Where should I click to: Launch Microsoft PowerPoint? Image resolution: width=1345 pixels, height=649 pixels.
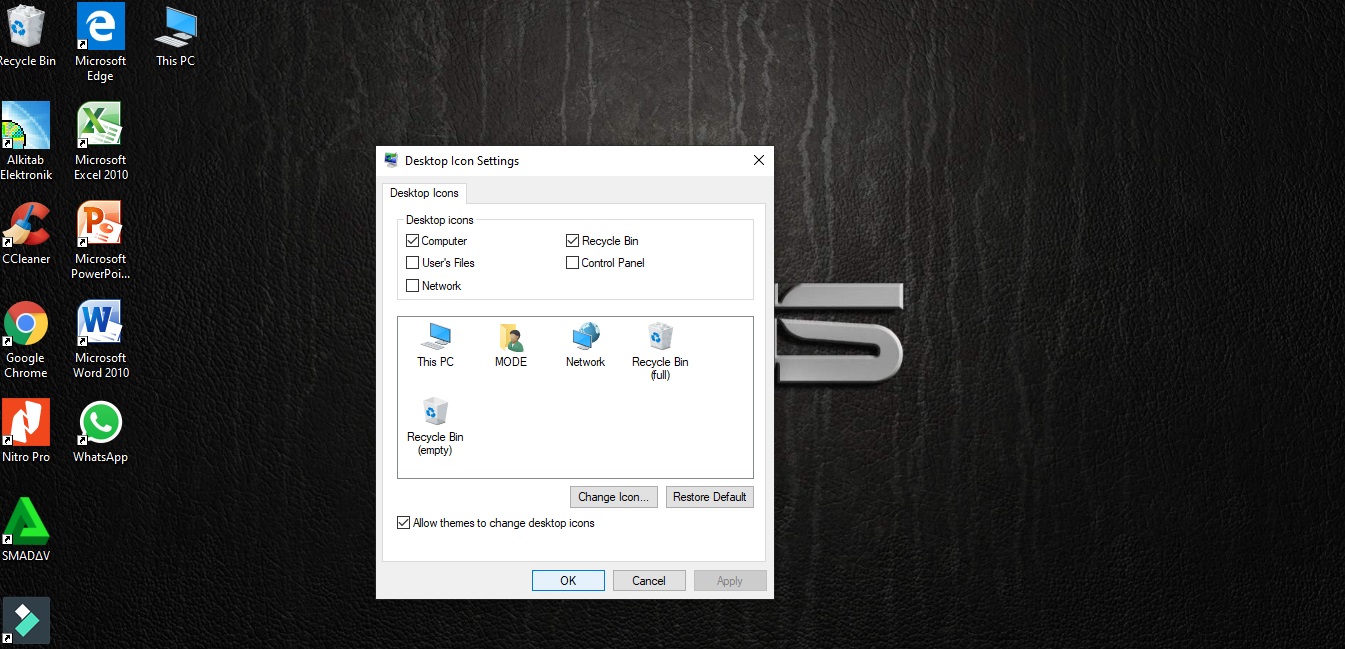(100, 225)
